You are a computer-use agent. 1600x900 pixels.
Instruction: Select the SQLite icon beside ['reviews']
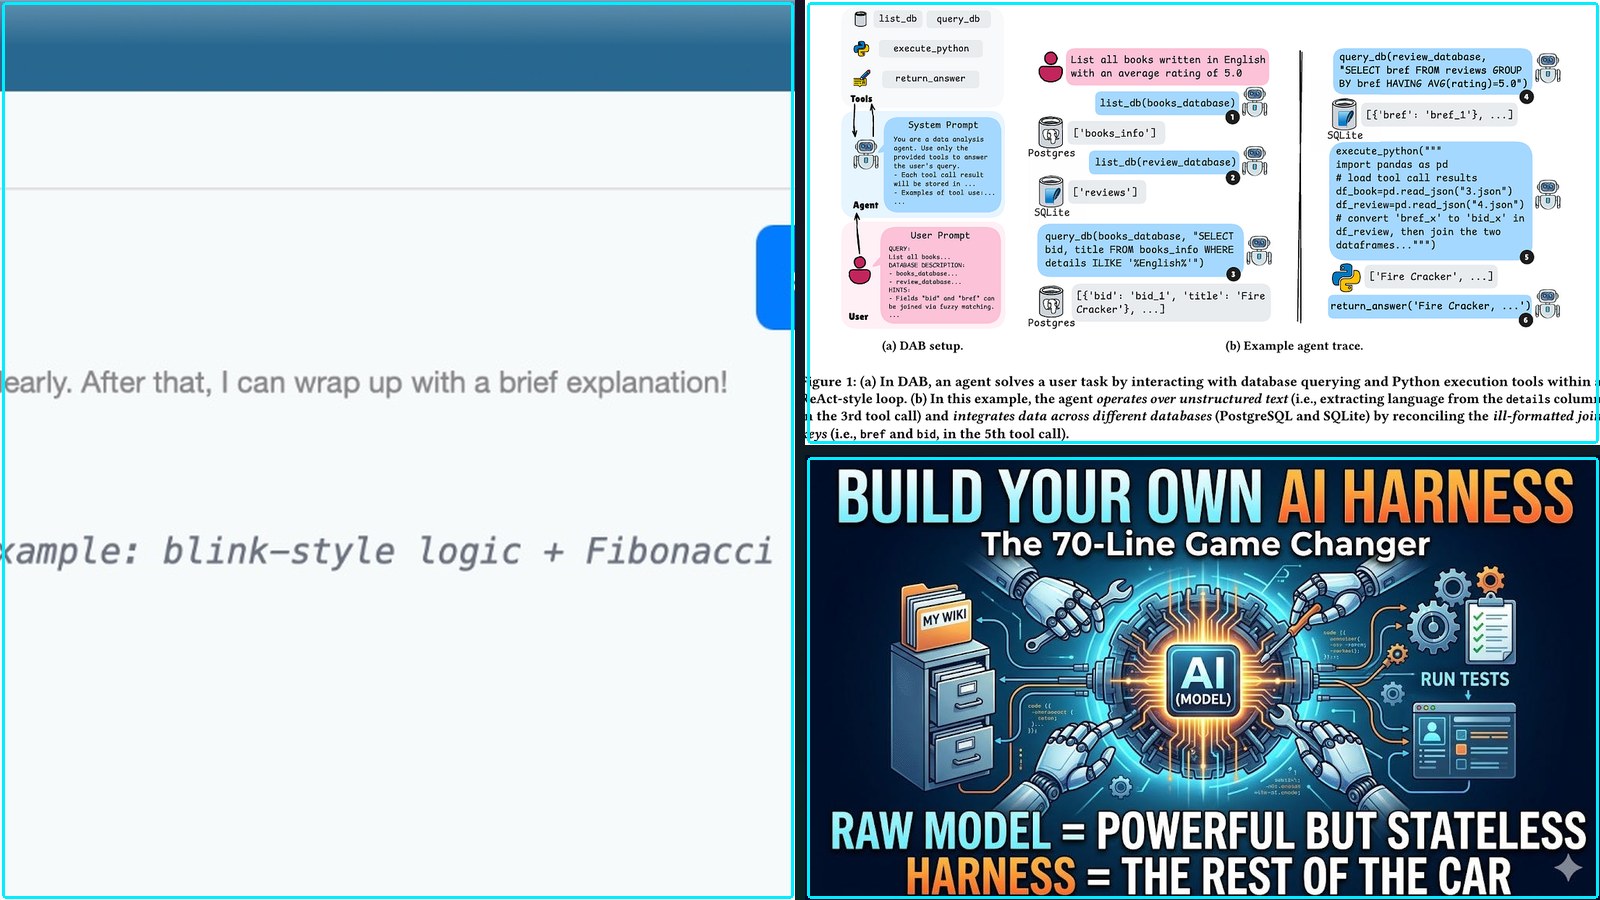pyautogui.click(x=1051, y=191)
